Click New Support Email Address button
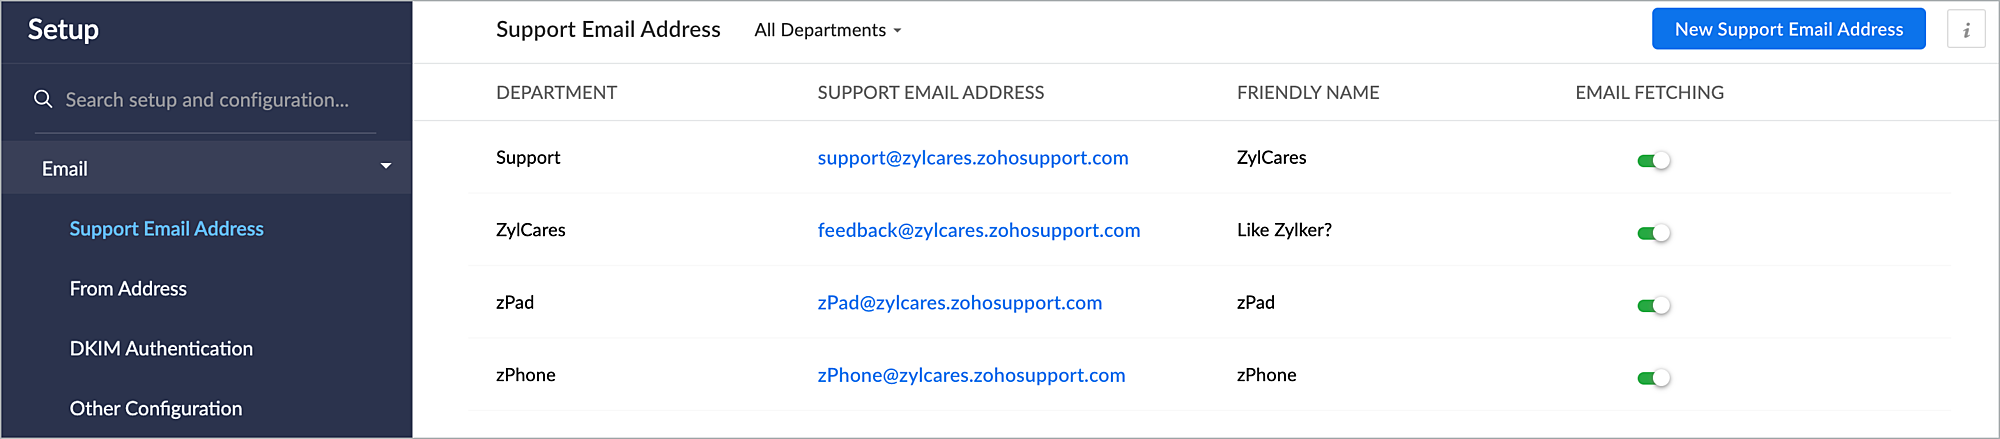Image resolution: width=2000 pixels, height=439 pixels. tap(1788, 29)
